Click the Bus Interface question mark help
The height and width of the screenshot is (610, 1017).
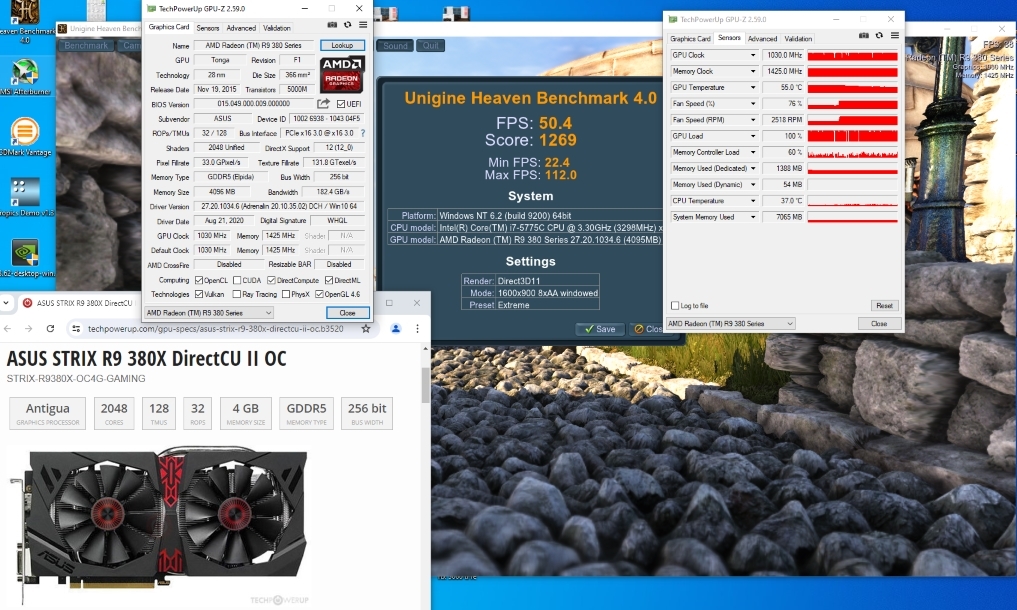(363, 133)
